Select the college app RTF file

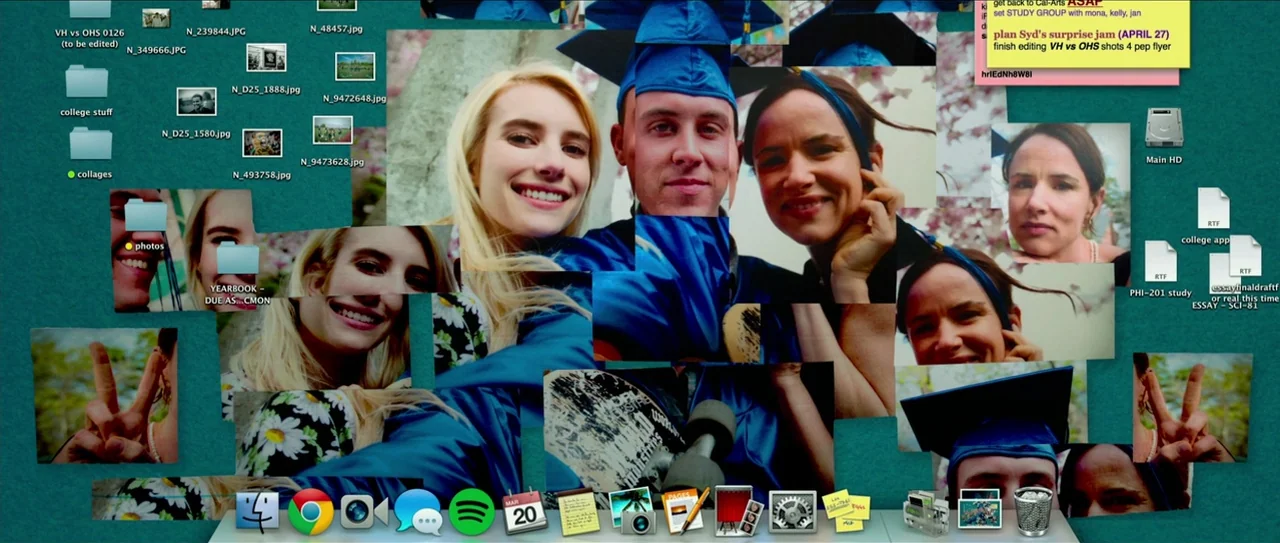[1213, 209]
